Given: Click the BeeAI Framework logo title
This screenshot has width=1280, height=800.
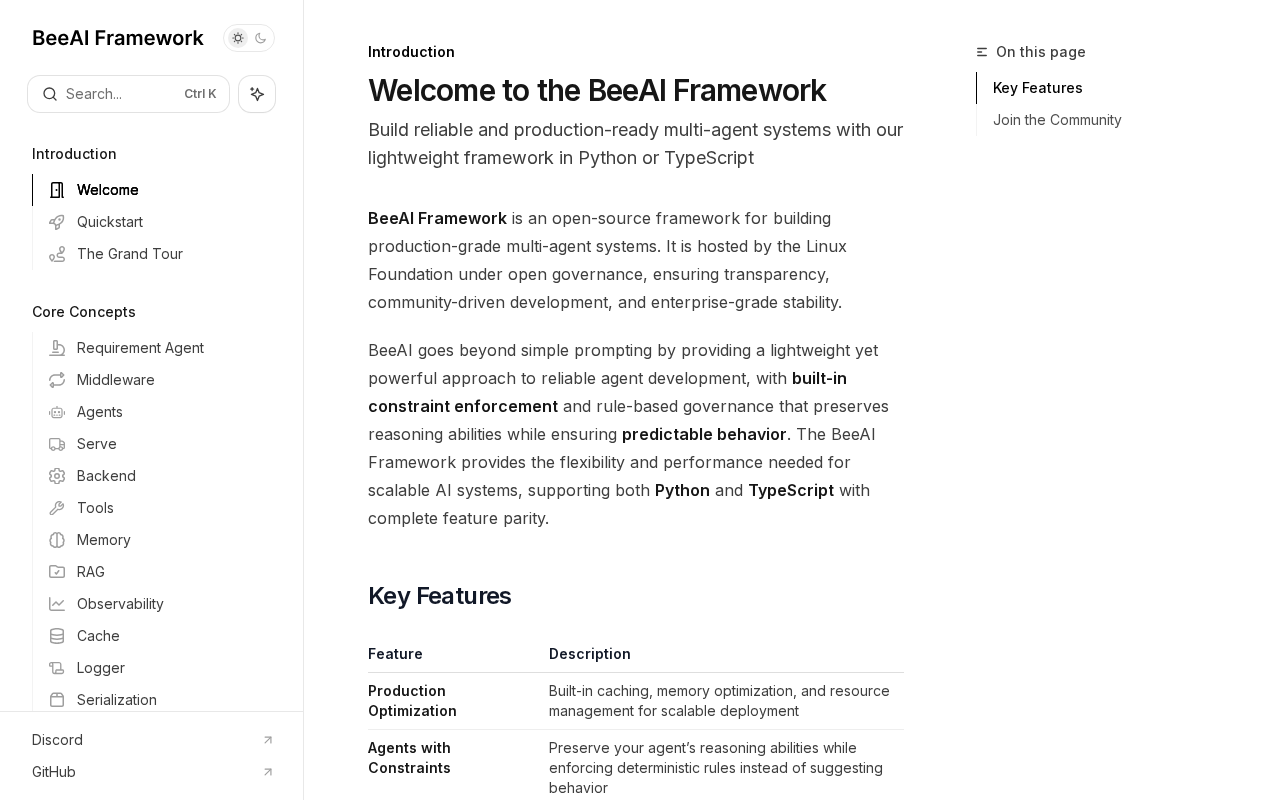Looking at the screenshot, I should point(118,38).
